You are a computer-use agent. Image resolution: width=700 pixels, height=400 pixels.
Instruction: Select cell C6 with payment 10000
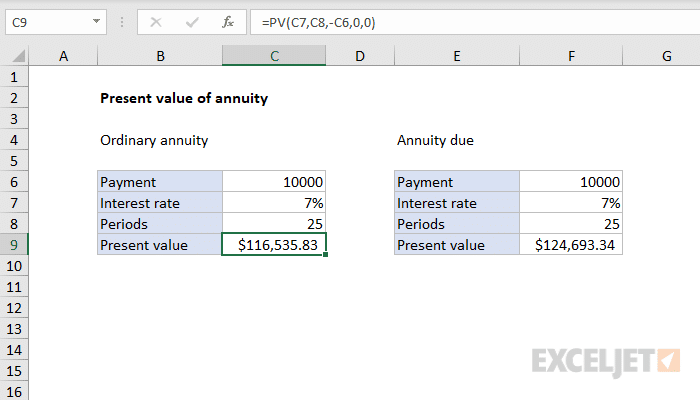[x=274, y=182]
